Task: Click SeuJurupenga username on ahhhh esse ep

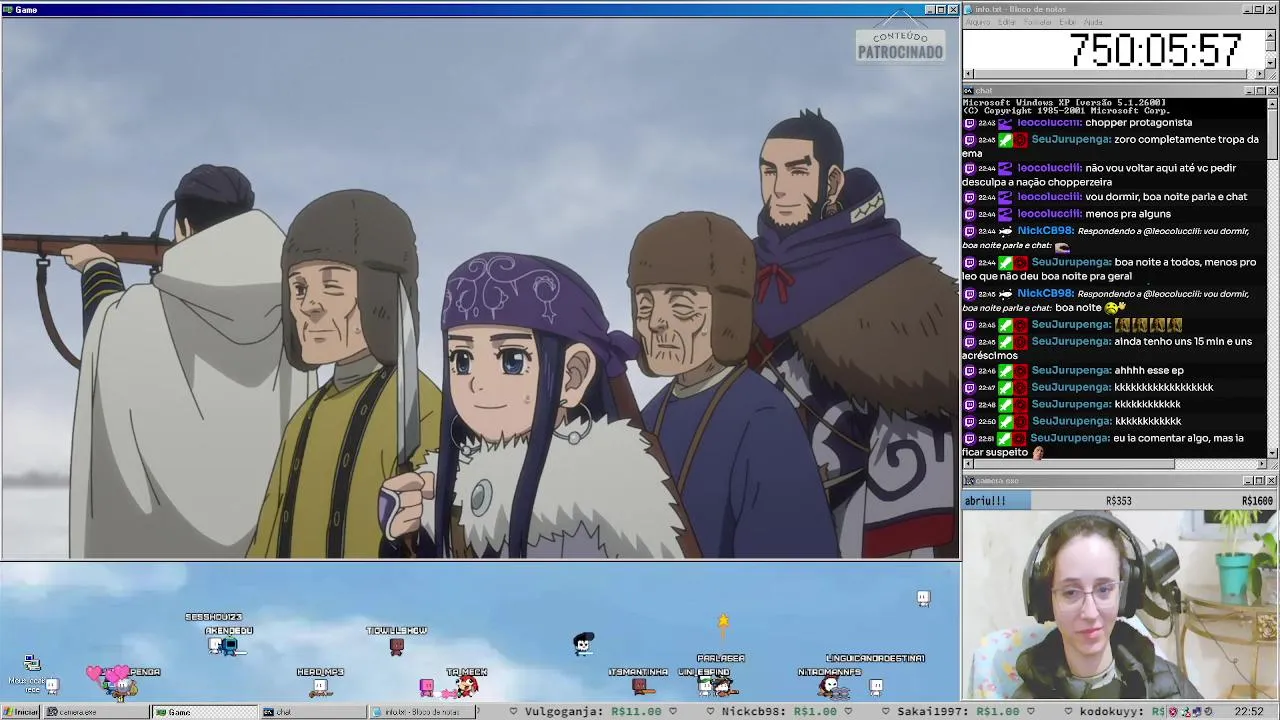Action: click(1071, 371)
